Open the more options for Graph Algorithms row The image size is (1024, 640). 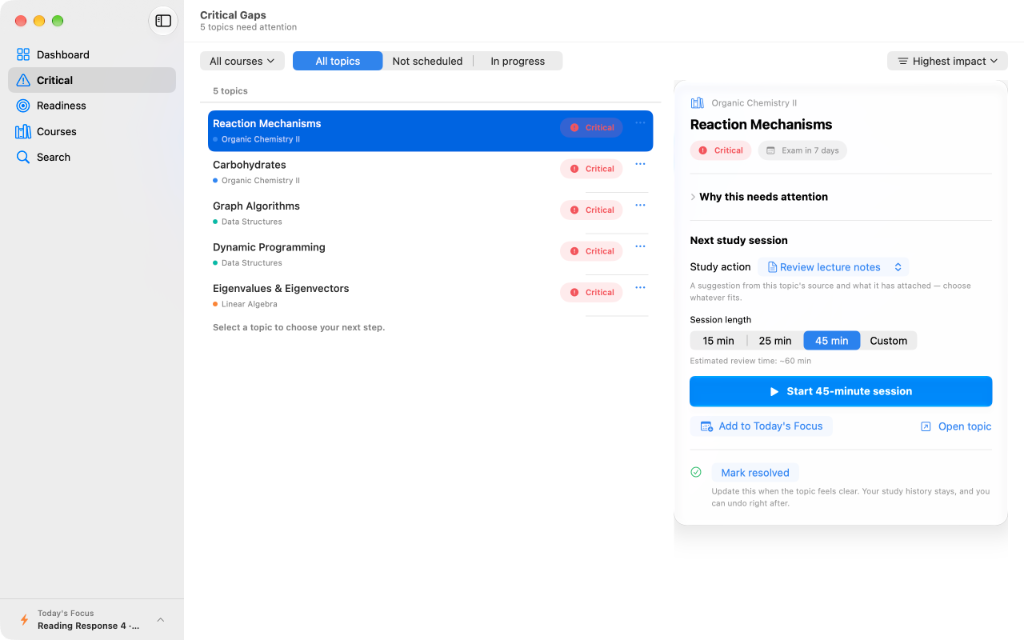(640, 205)
